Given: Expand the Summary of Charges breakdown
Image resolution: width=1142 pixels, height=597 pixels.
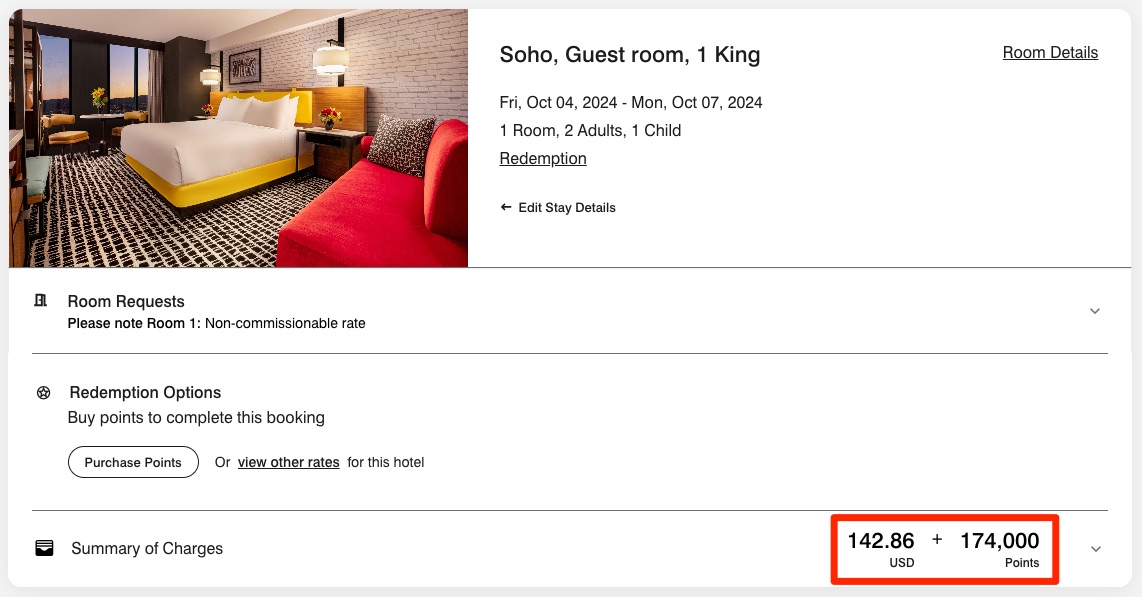Looking at the screenshot, I should click(1095, 548).
